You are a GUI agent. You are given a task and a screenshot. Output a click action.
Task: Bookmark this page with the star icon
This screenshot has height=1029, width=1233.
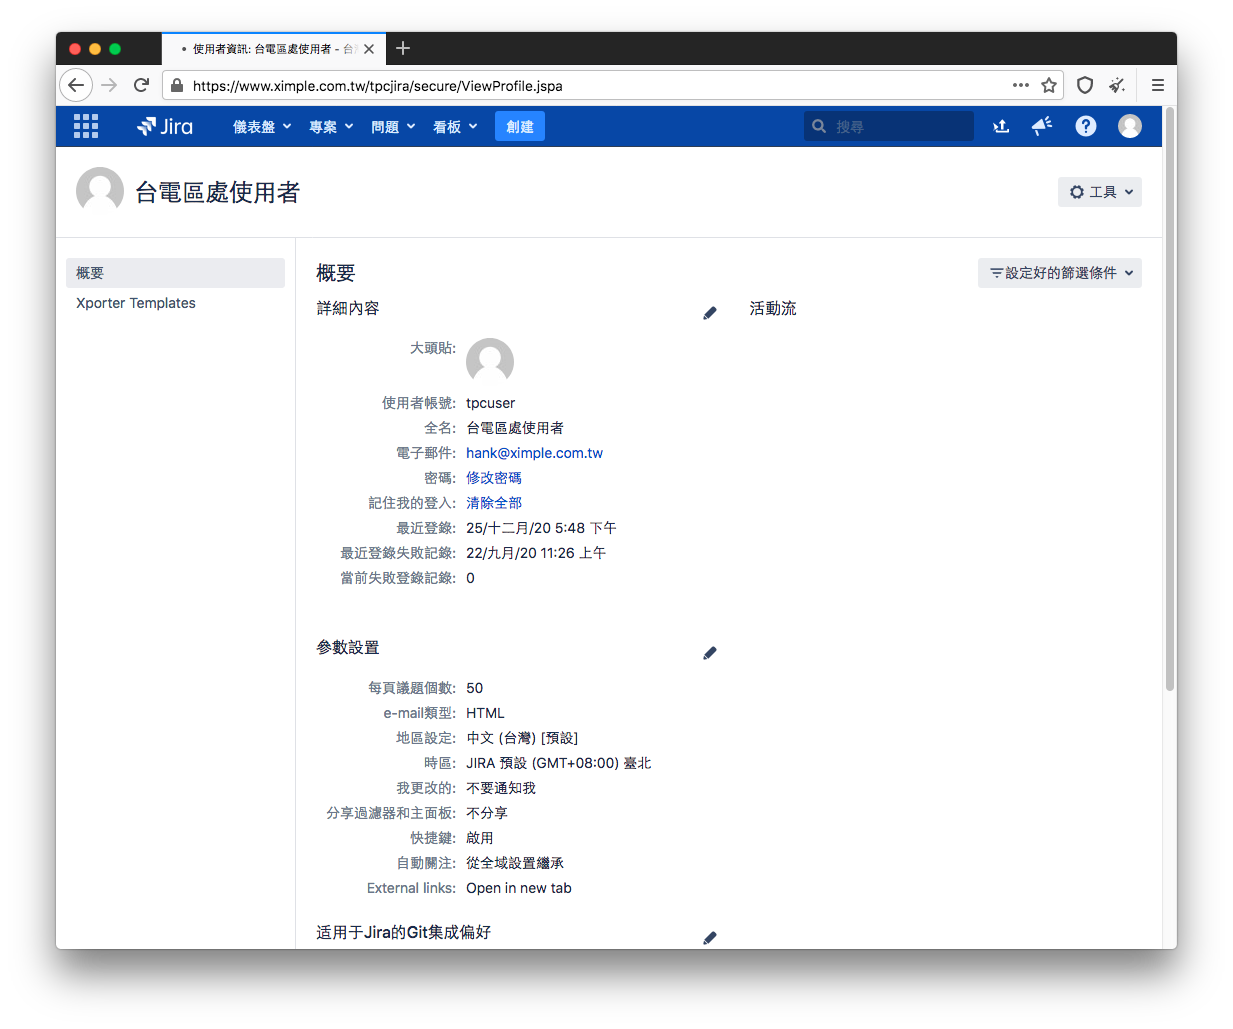tap(1049, 85)
